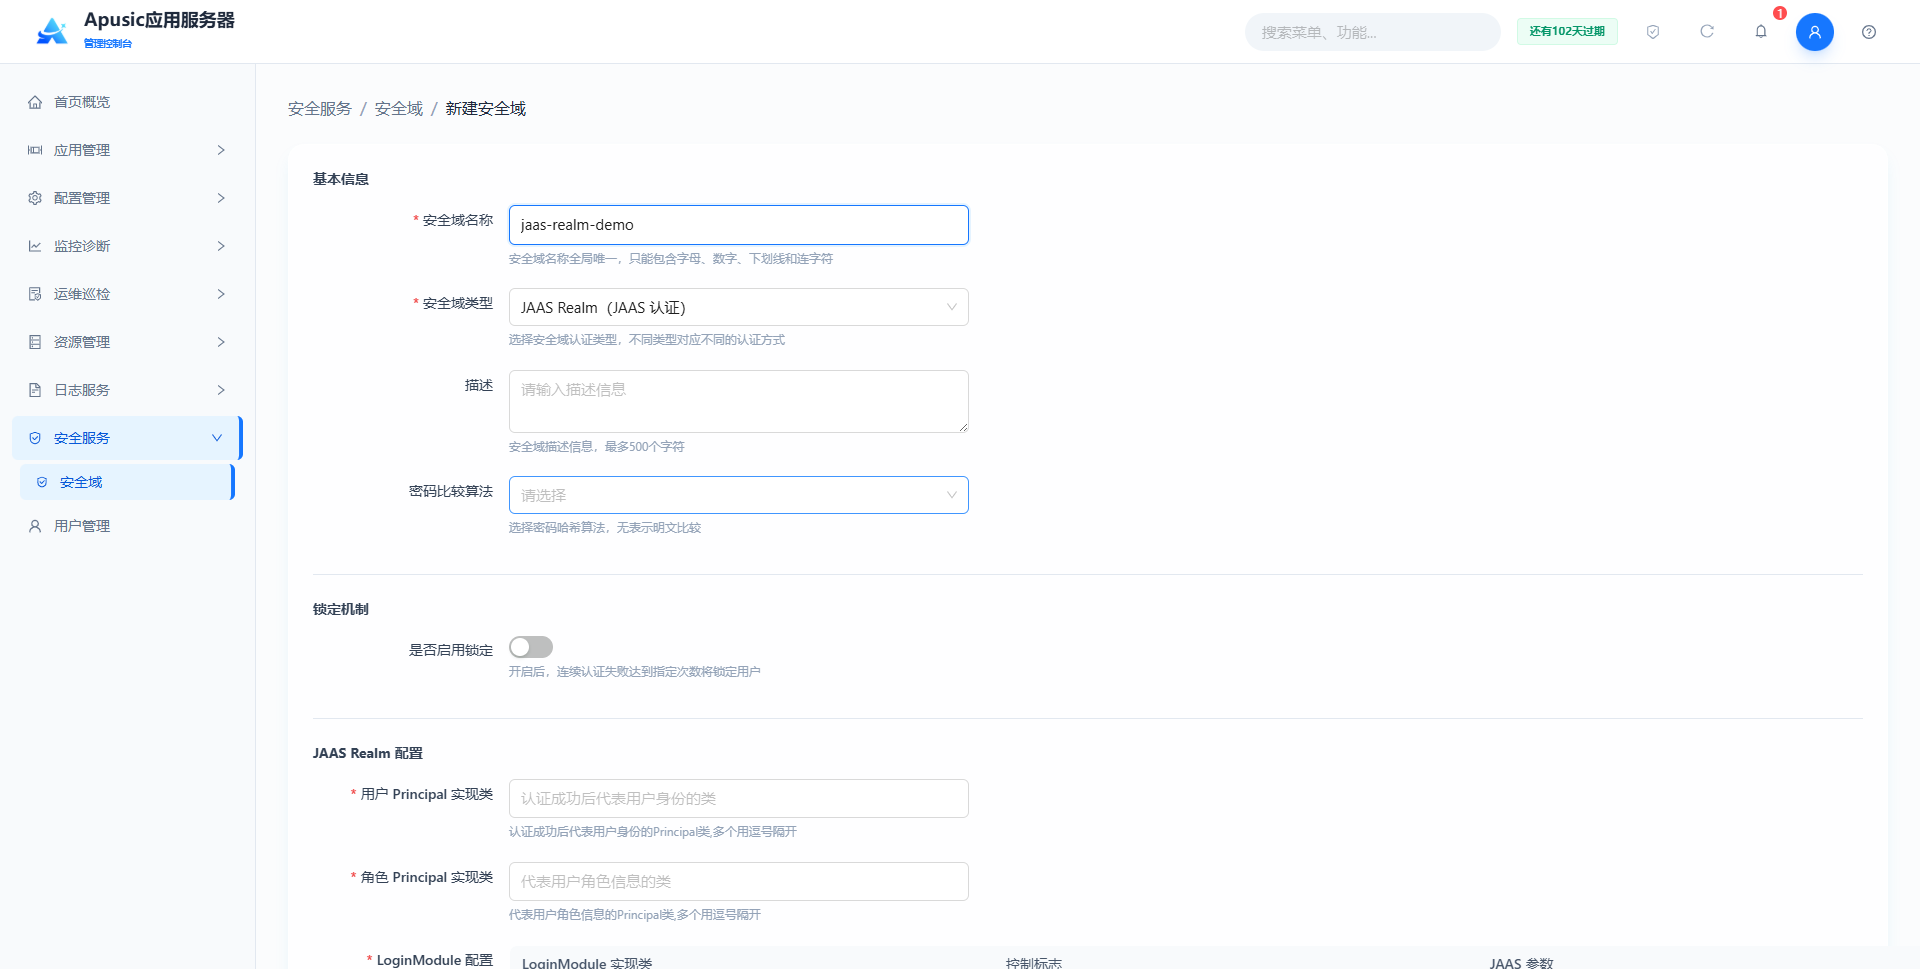Go to 安全服务 breadcrumb link

coord(320,108)
